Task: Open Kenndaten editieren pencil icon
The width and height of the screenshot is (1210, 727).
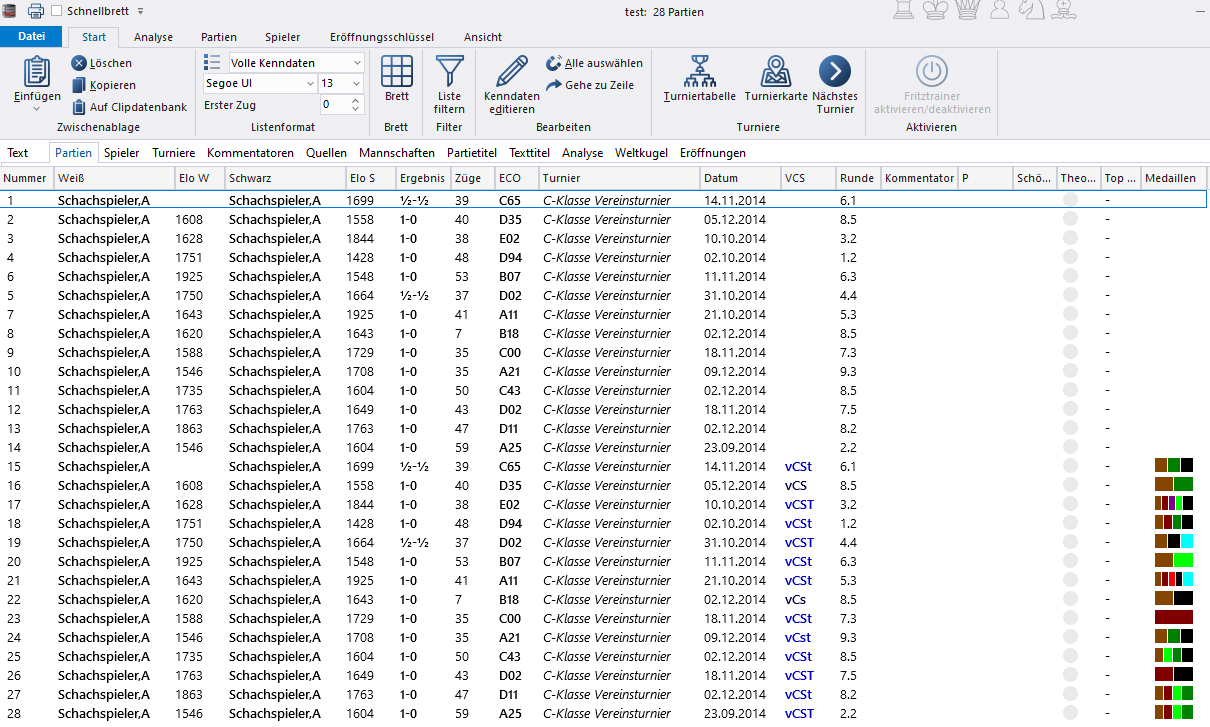Action: (x=512, y=73)
